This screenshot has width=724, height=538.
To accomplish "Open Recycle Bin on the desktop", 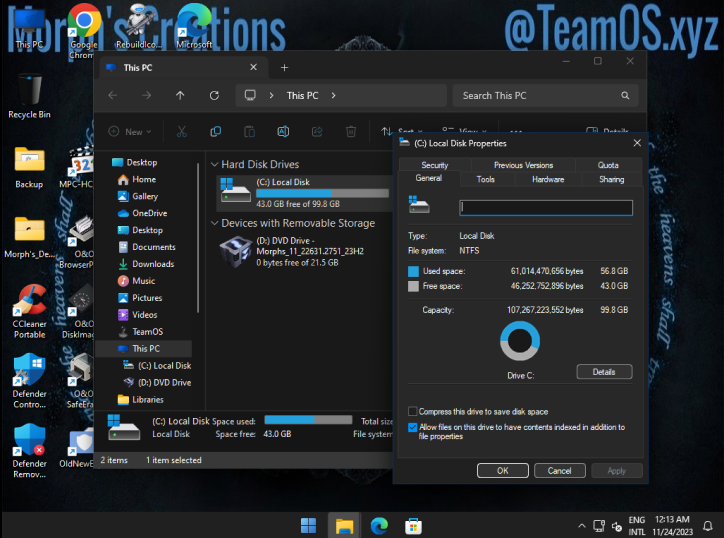I will click(x=30, y=97).
